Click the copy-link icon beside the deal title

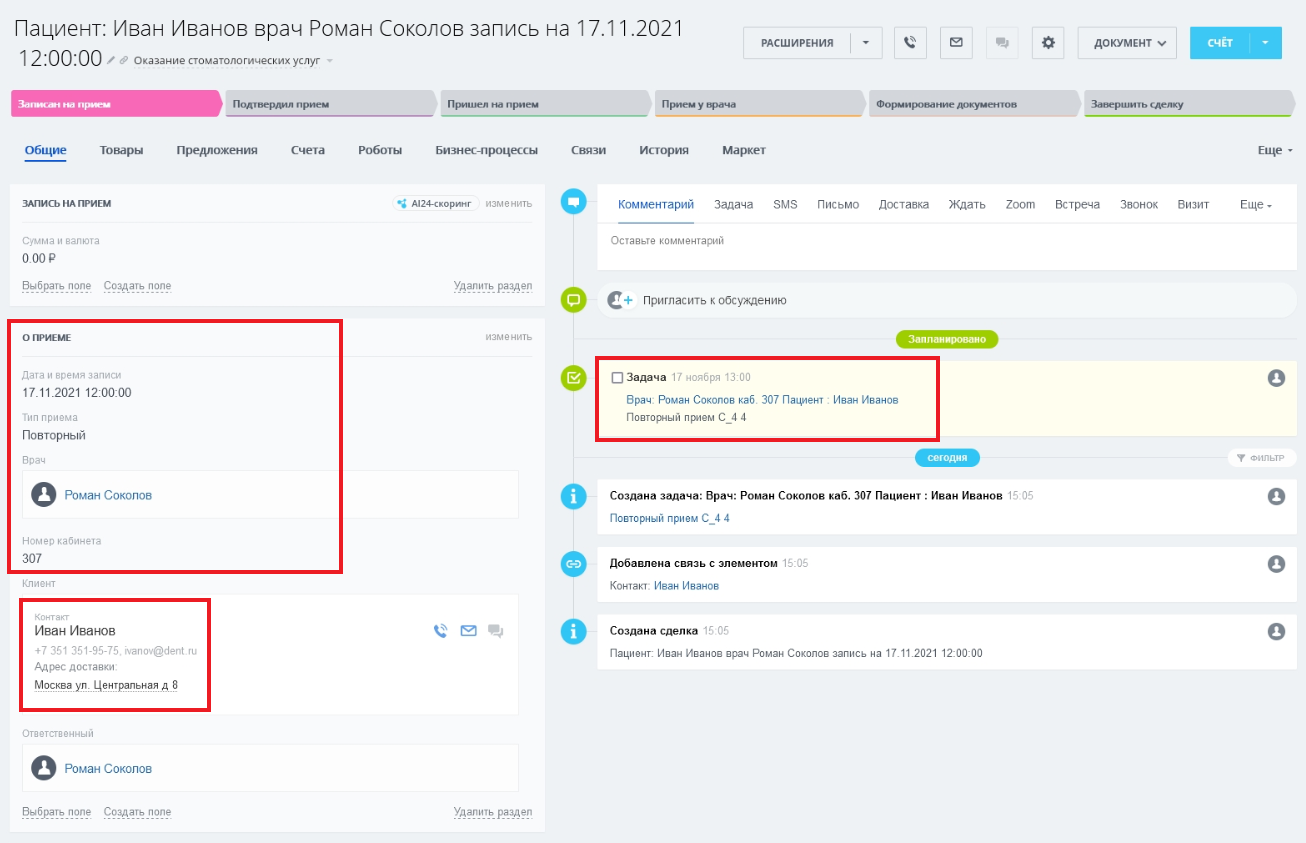click(x=125, y=60)
